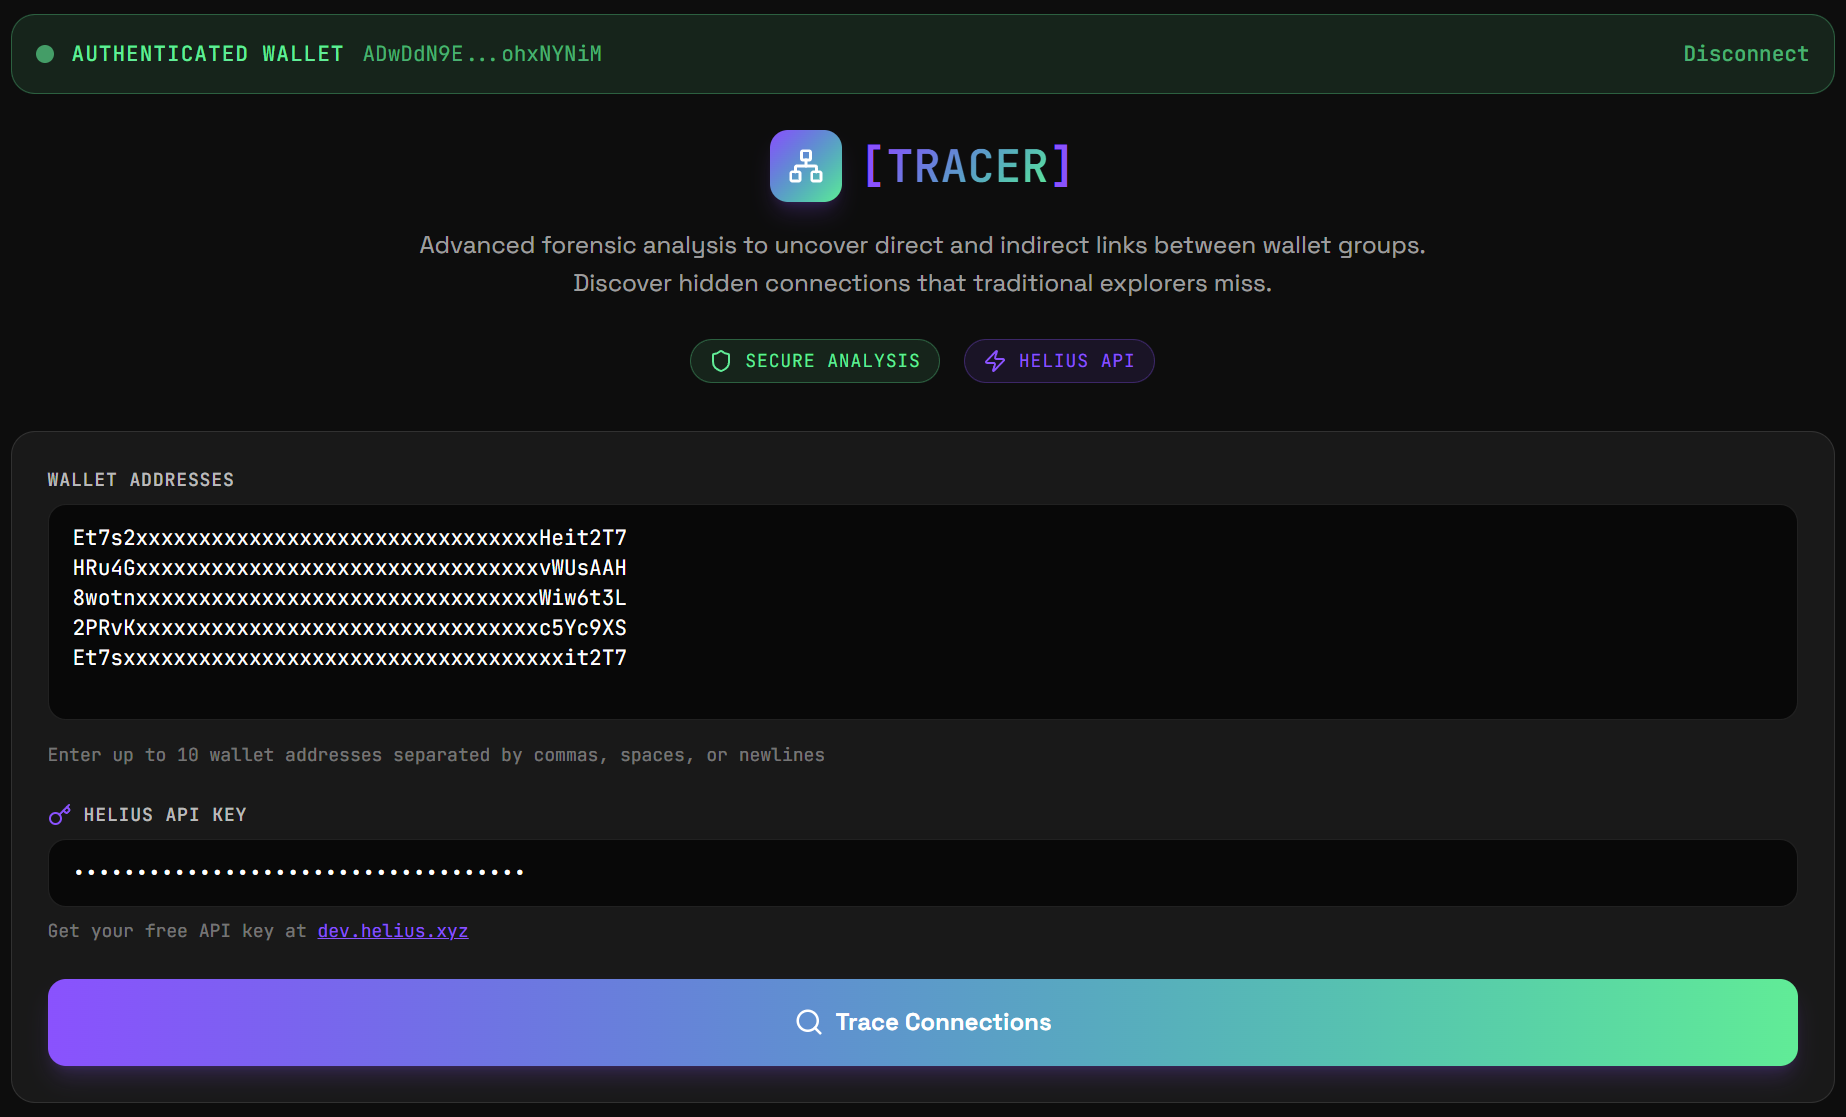The image size is (1846, 1117).
Task: Click the Helius API badge
Action: tap(1059, 361)
